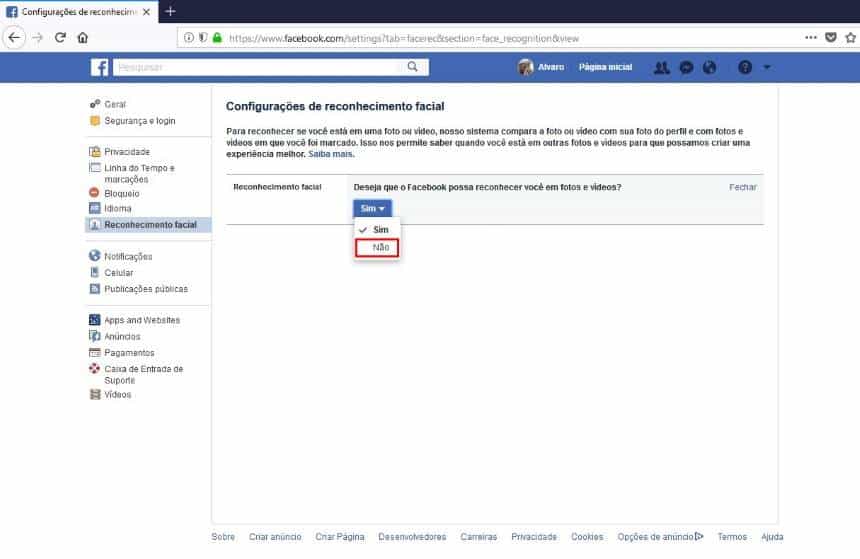Open account menu dropdown arrow in header
This screenshot has height=559, width=860.
click(x=767, y=67)
